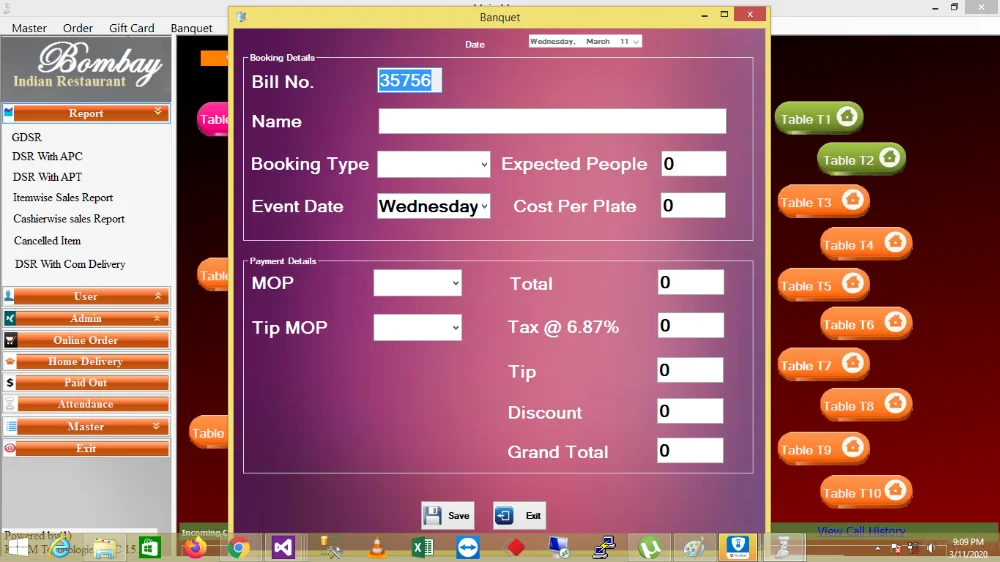
Task: Click the Exit door icon
Action: pyautogui.click(x=505, y=516)
